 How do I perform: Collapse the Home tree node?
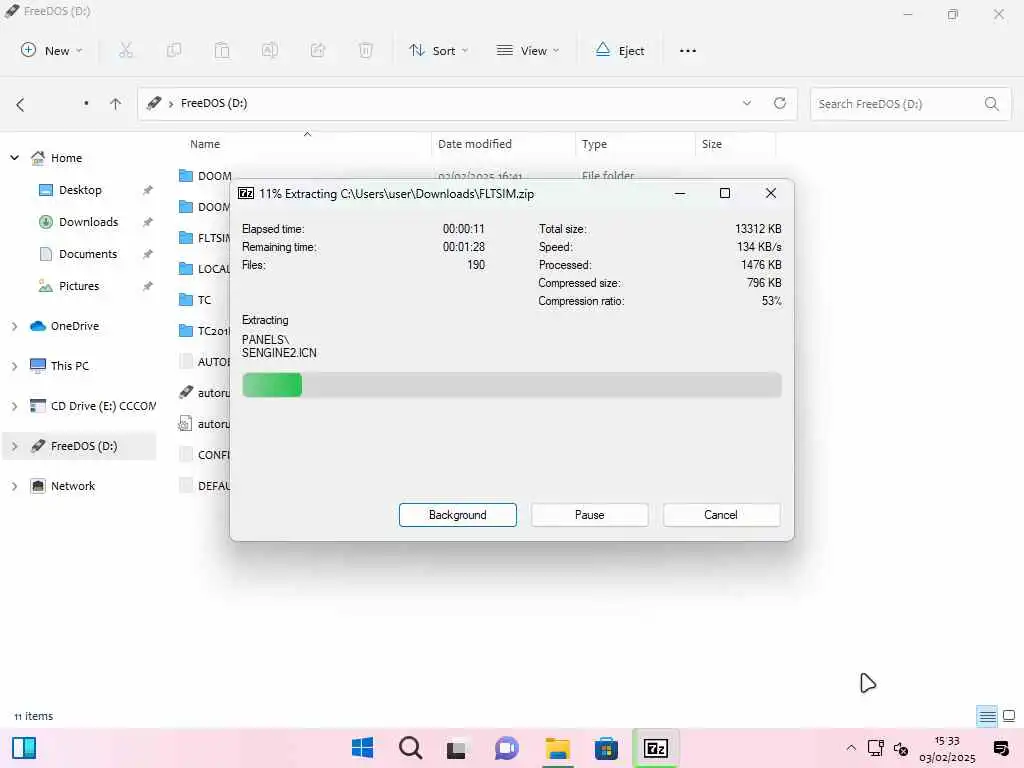click(x=14, y=158)
